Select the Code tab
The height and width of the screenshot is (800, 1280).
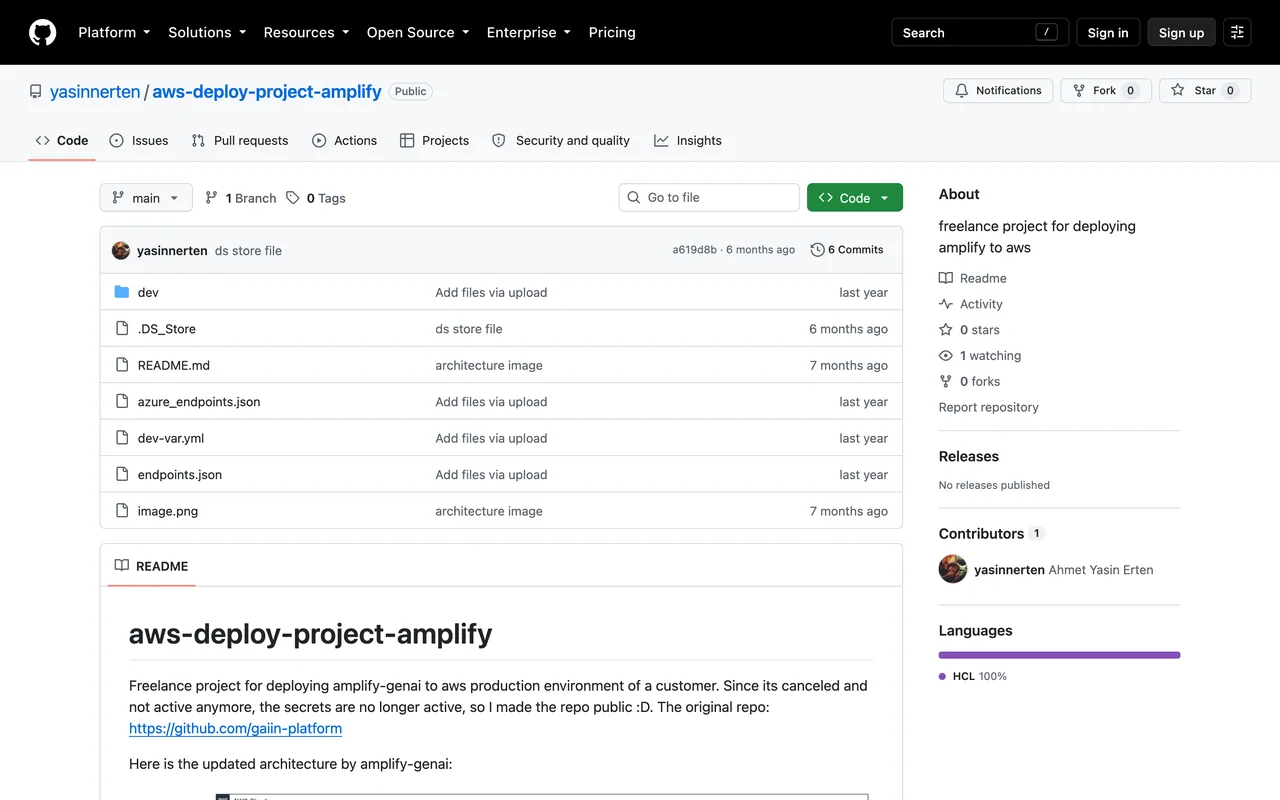coord(62,141)
